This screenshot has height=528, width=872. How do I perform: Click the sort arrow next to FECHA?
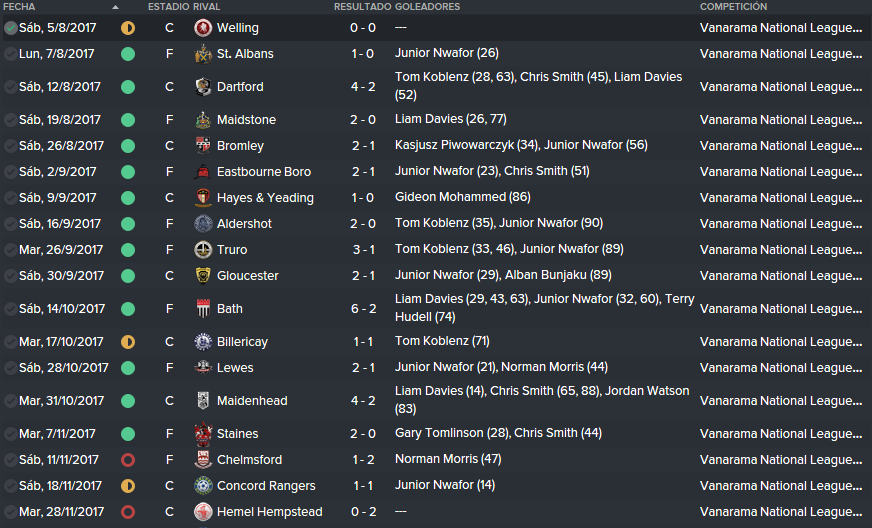[115, 7]
